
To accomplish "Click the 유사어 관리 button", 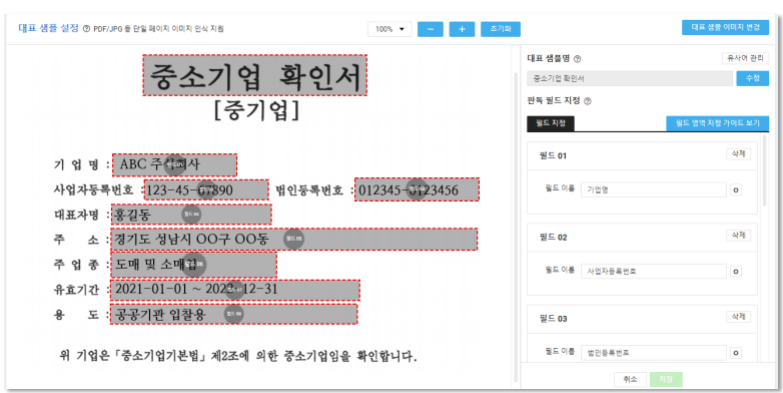I will [745, 58].
